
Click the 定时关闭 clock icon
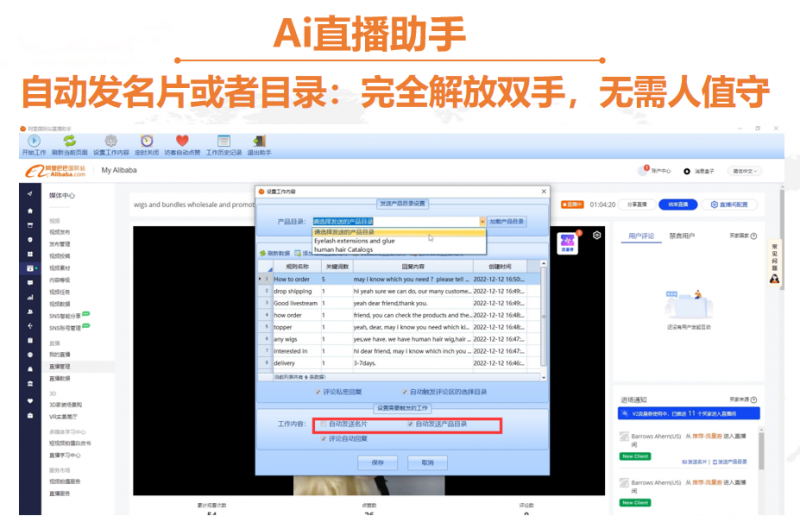(147, 141)
